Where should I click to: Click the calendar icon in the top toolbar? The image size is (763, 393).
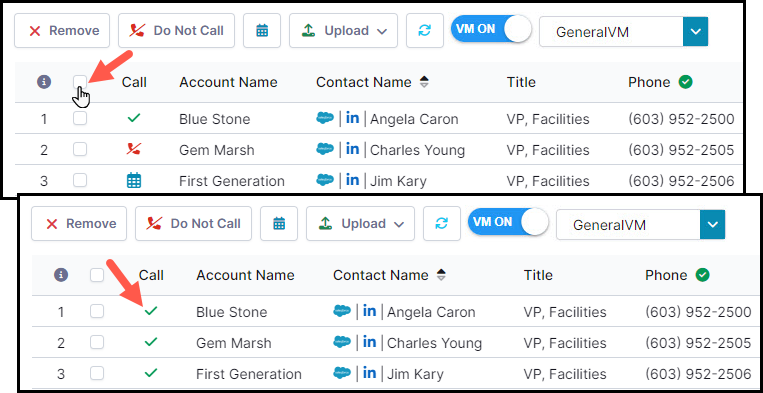262,31
